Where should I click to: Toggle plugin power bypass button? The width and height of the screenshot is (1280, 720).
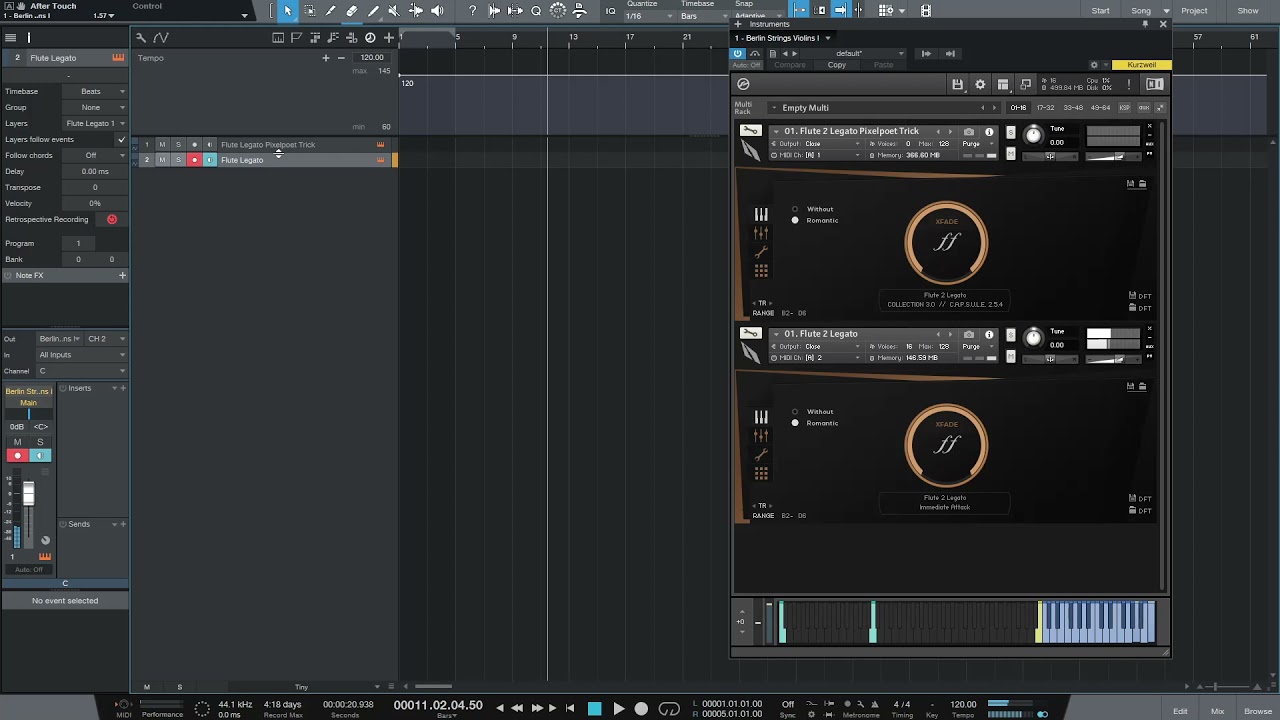(x=738, y=54)
